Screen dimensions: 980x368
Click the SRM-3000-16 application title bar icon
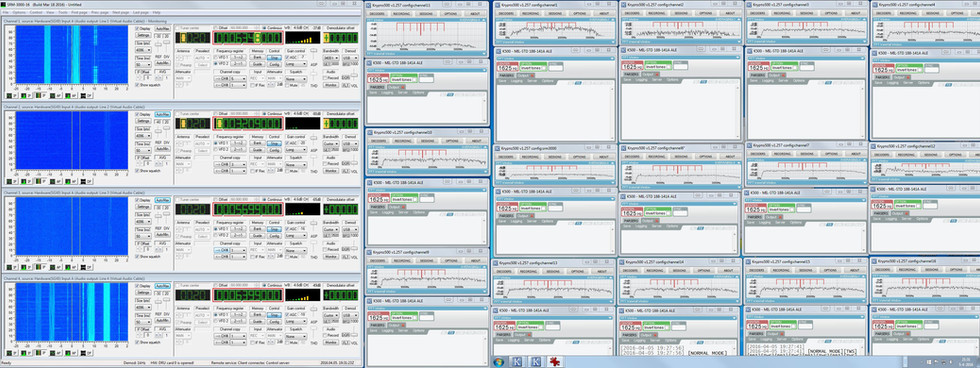pos(3,4)
